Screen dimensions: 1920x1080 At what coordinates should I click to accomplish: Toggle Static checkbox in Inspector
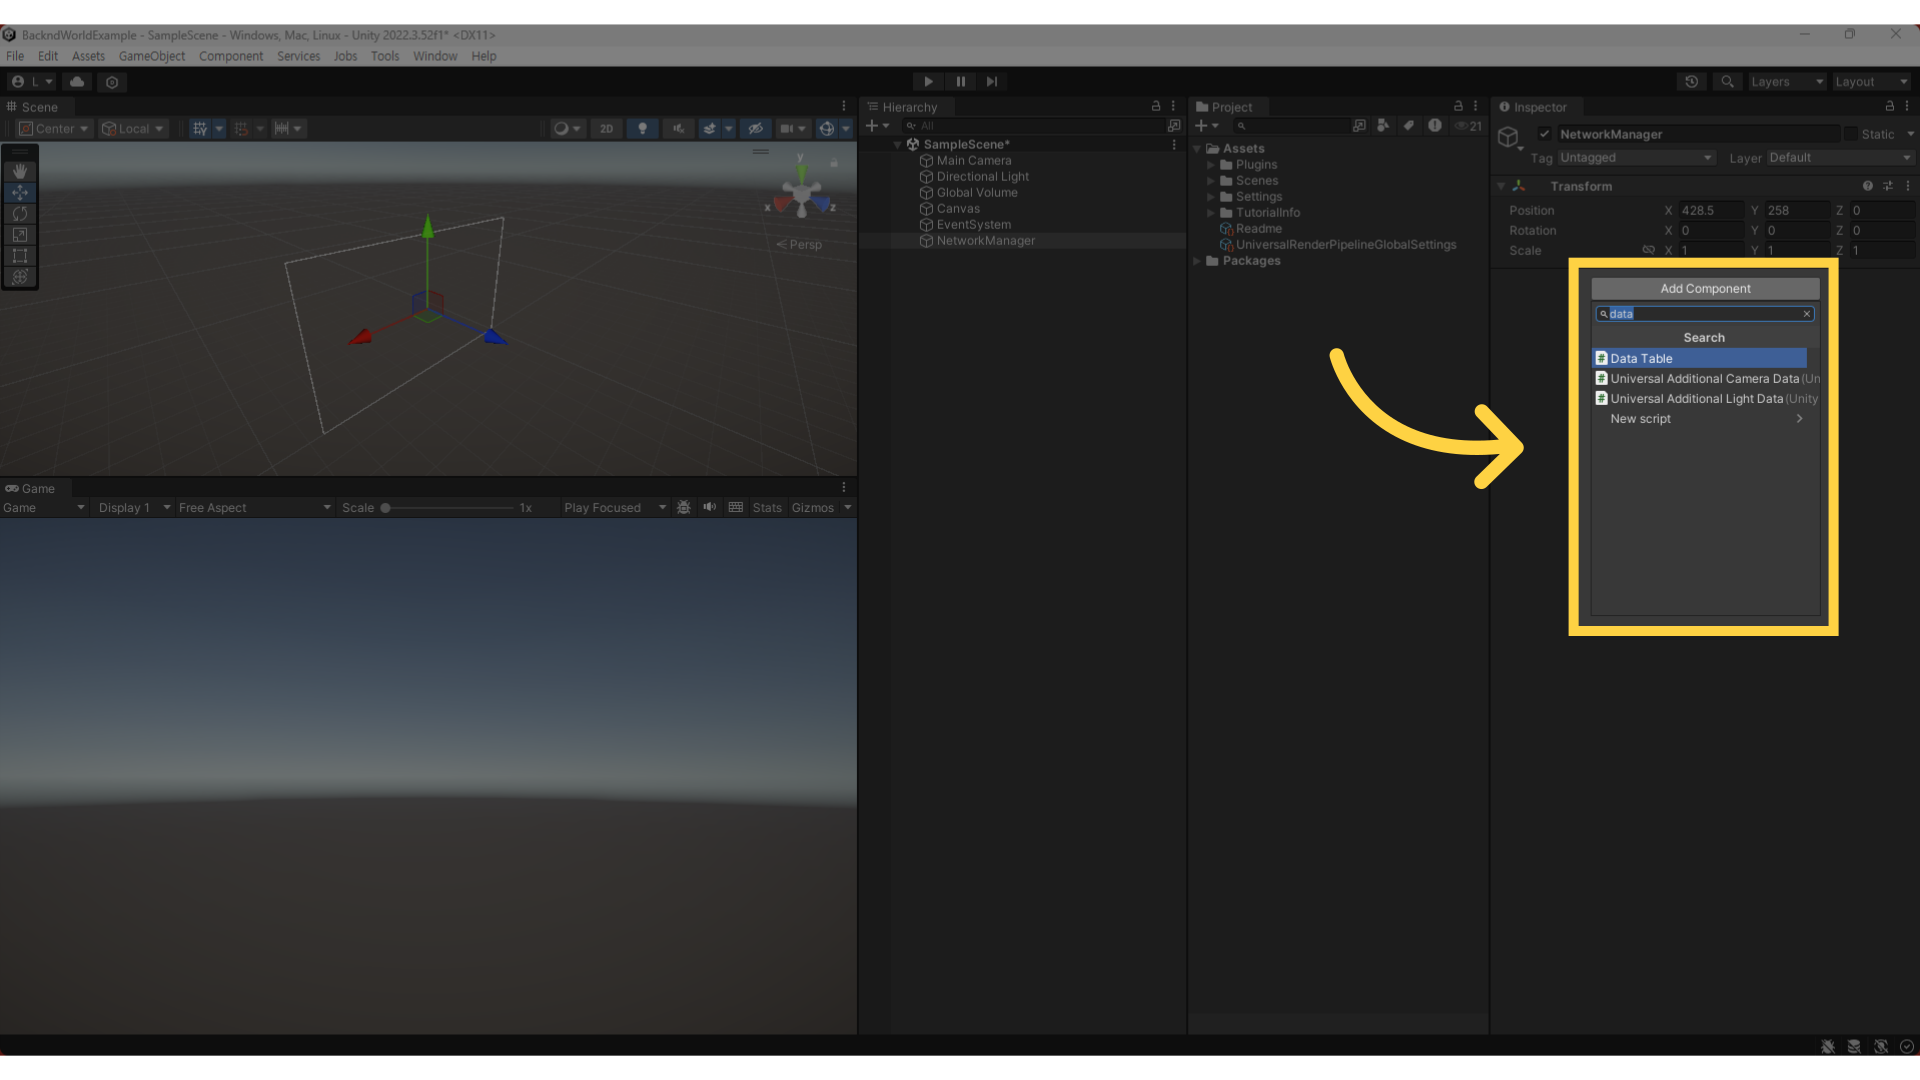(x=1851, y=134)
